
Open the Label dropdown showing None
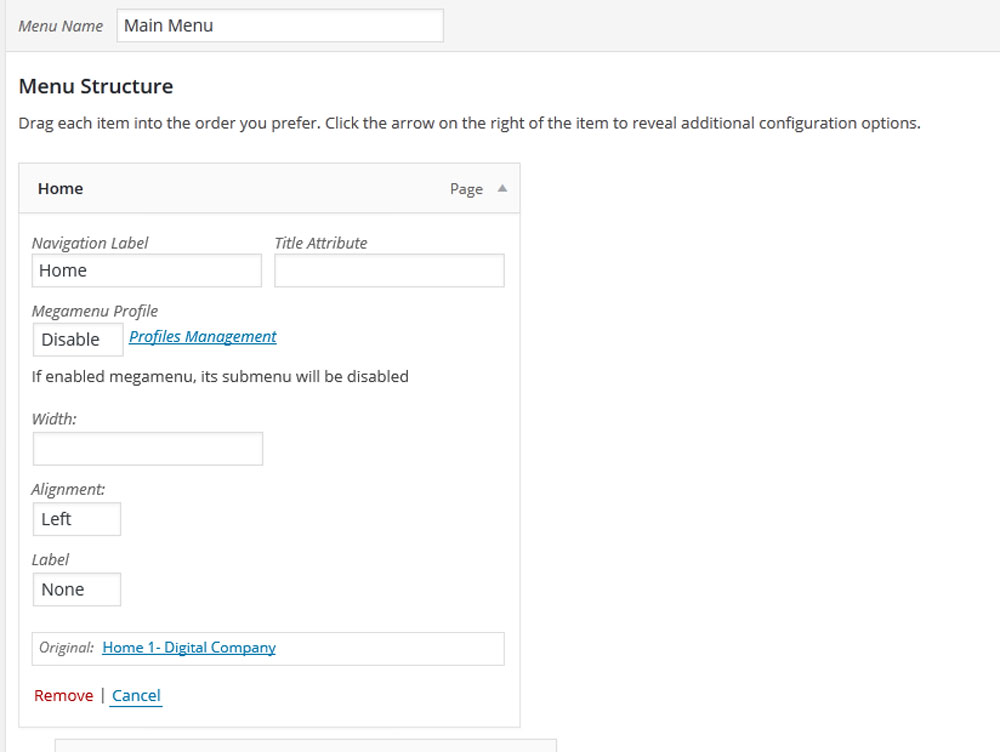(x=77, y=589)
